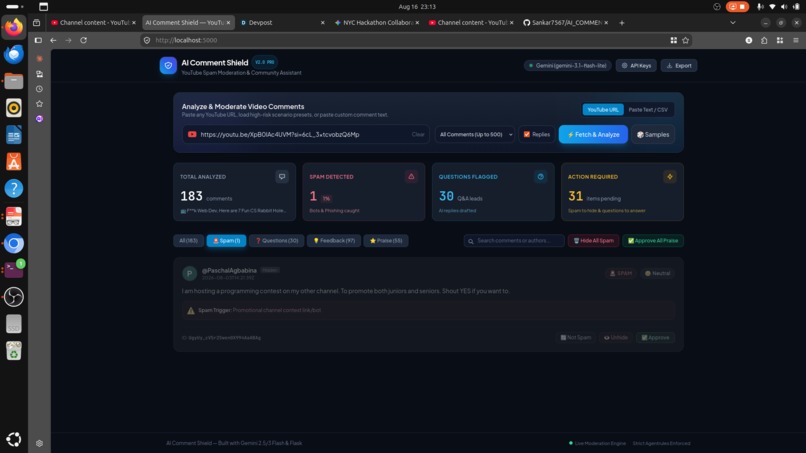Click the localhost:5000 address bar
The width and height of the screenshot is (806, 453).
406,40
